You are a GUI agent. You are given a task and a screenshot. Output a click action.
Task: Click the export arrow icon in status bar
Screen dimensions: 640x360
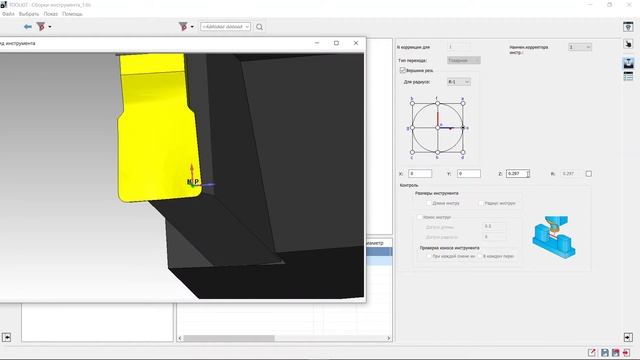click(591, 353)
